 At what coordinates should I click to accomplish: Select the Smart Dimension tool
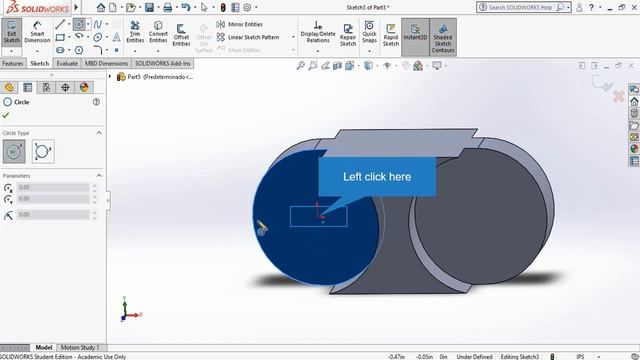37,32
